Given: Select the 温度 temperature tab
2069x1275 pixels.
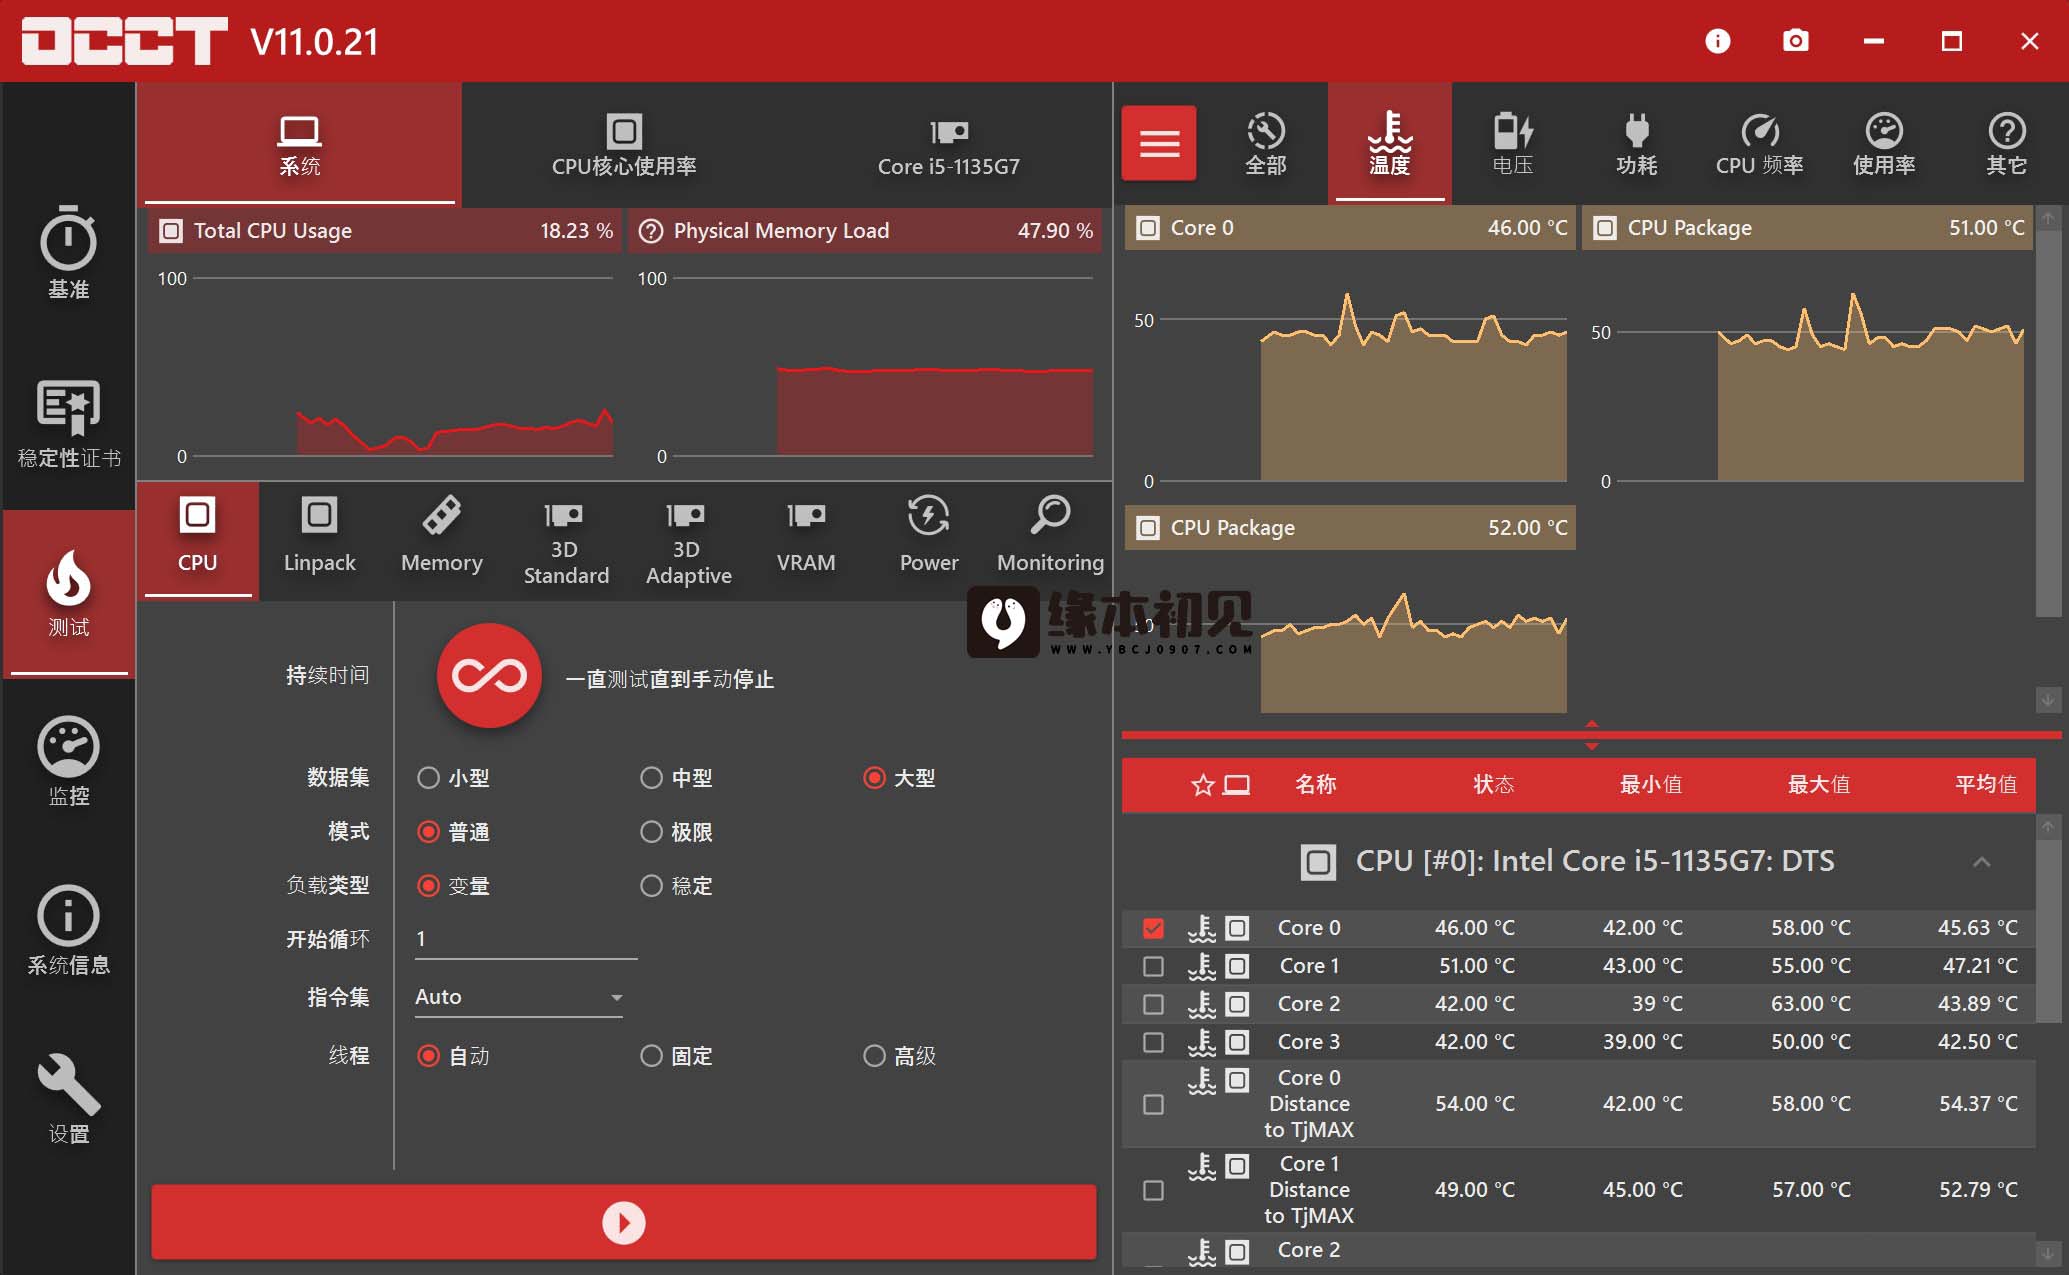Looking at the screenshot, I should point(1389,143).
